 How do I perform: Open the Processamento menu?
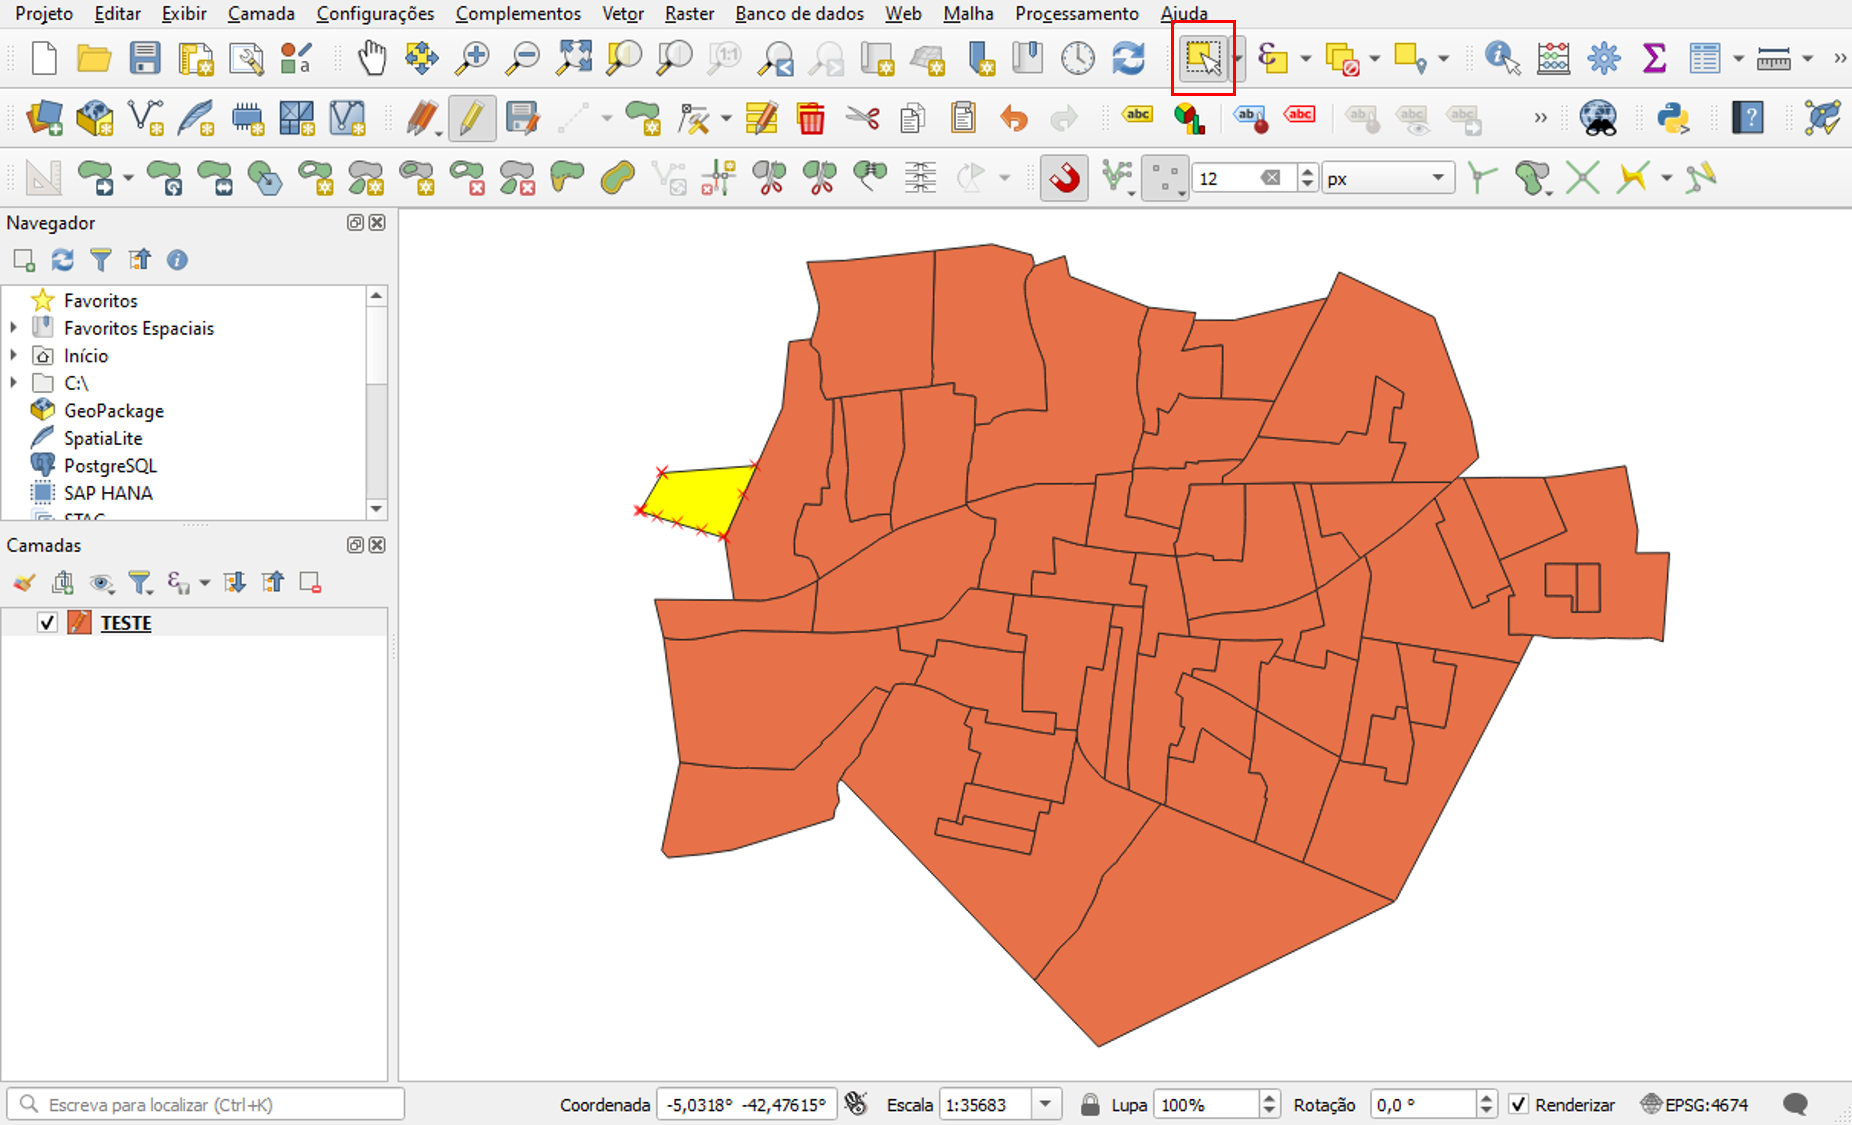click(x=1076, y=14)
